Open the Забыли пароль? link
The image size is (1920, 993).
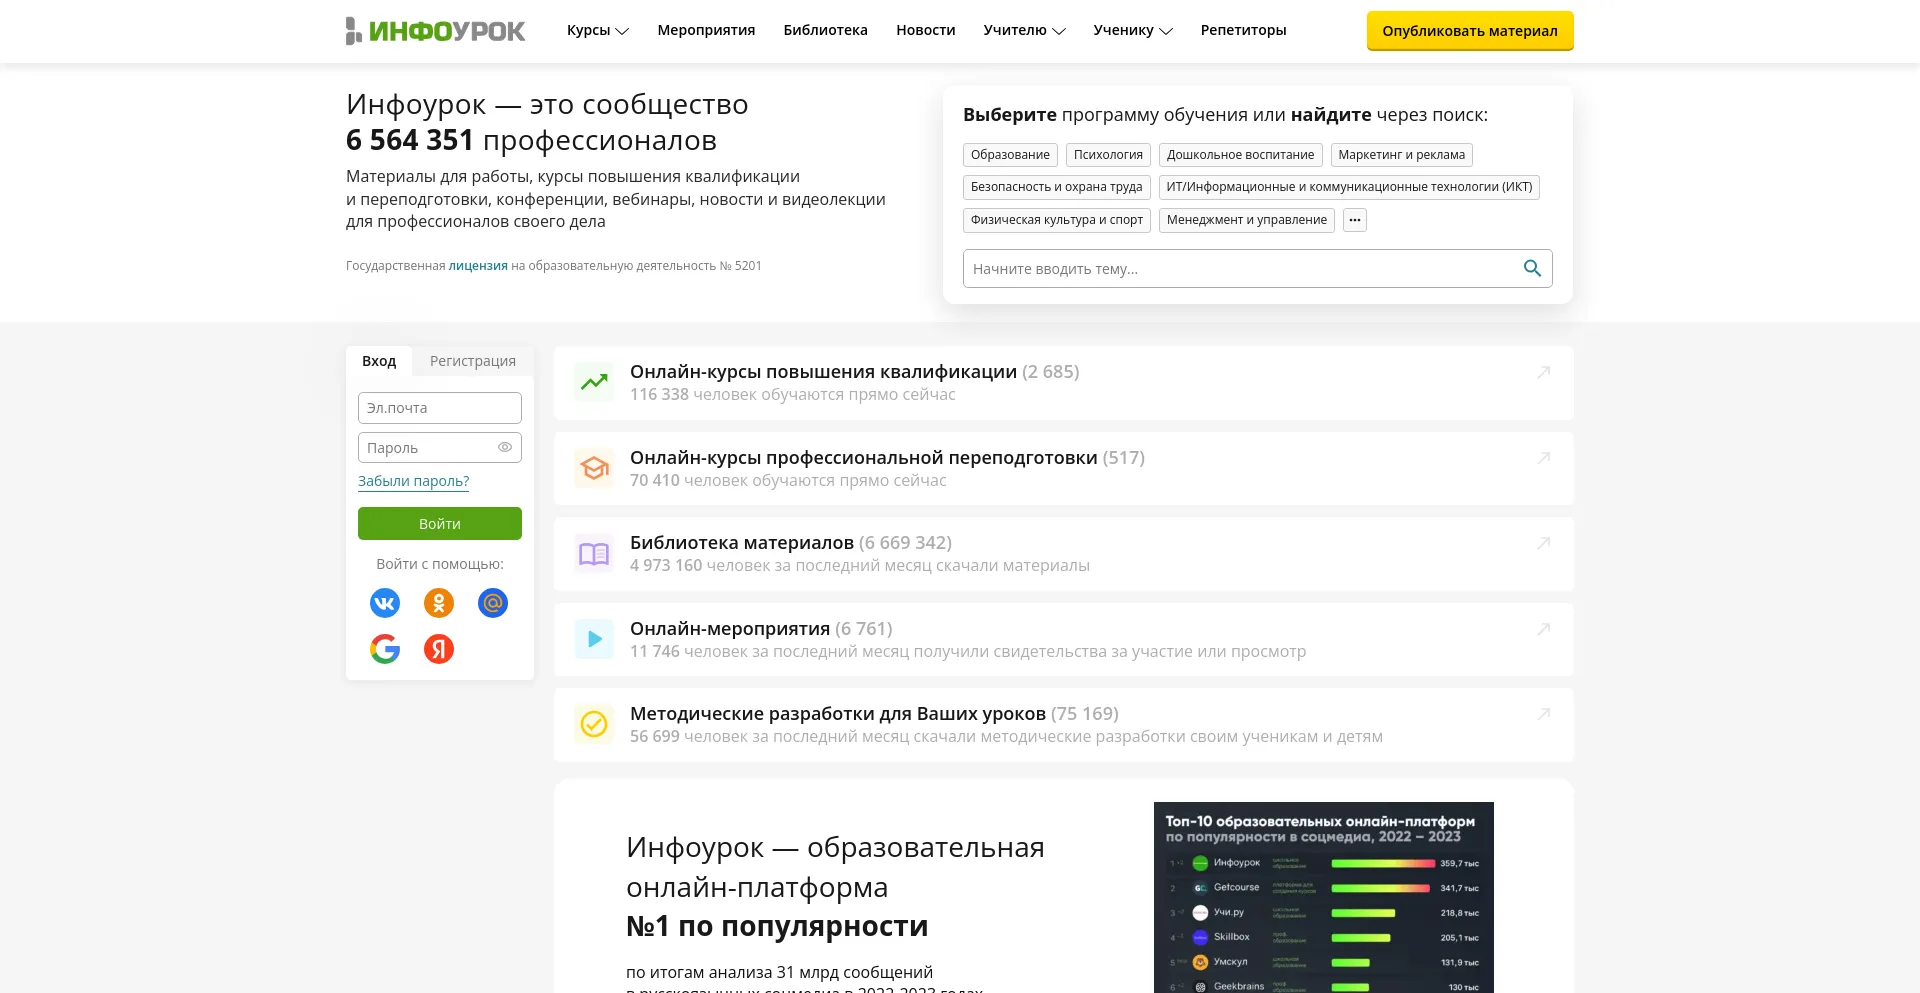point(413,481)
